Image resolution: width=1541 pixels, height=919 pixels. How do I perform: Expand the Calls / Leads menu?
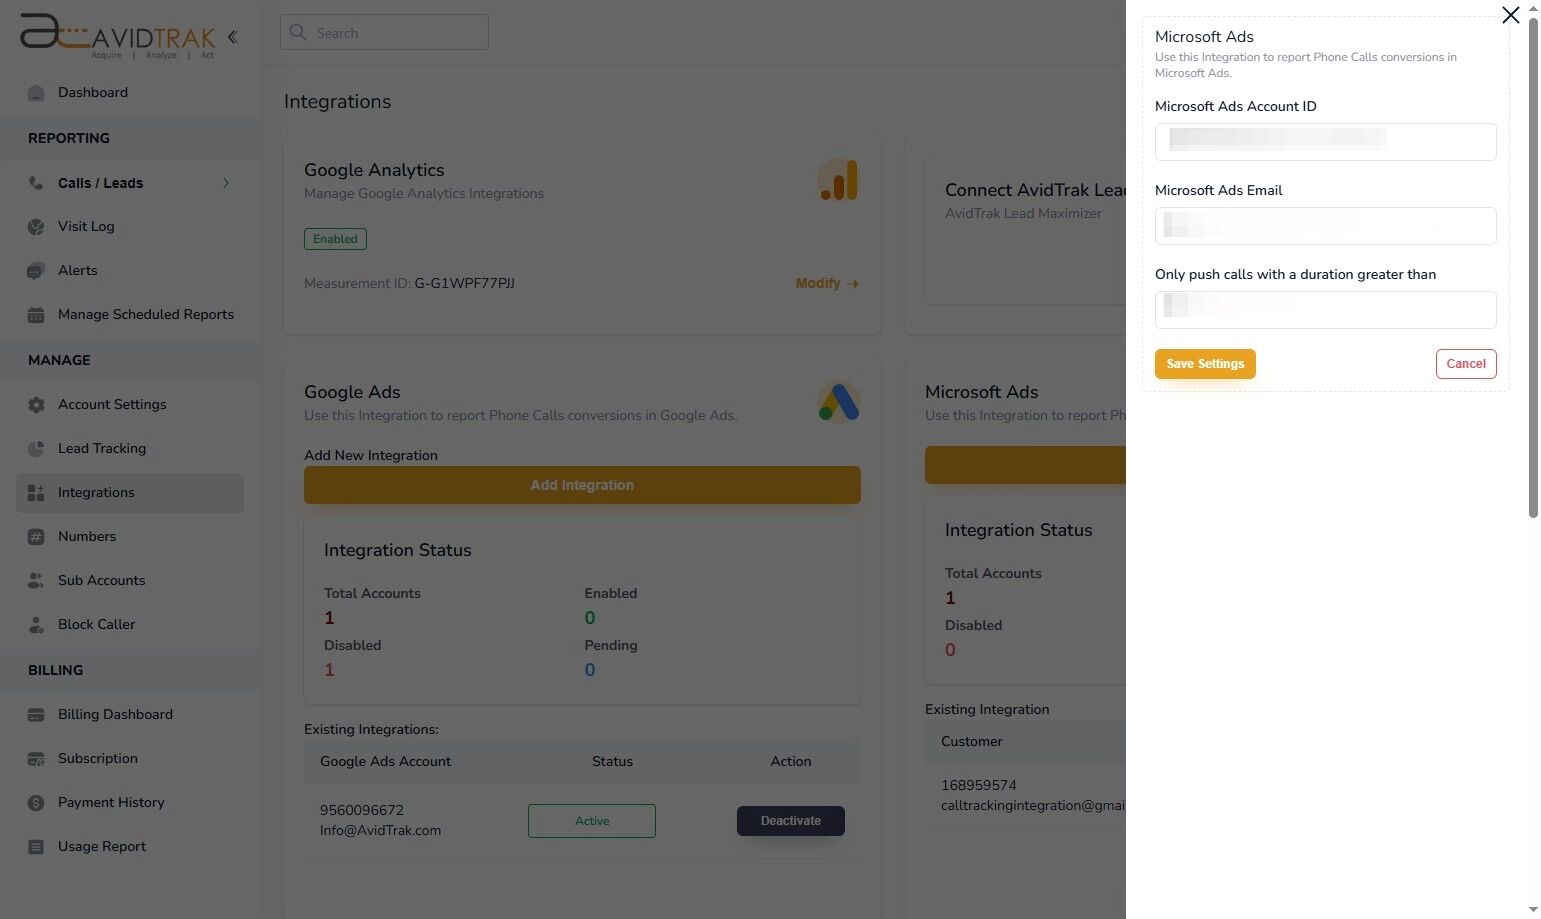[x=226, y=183]
